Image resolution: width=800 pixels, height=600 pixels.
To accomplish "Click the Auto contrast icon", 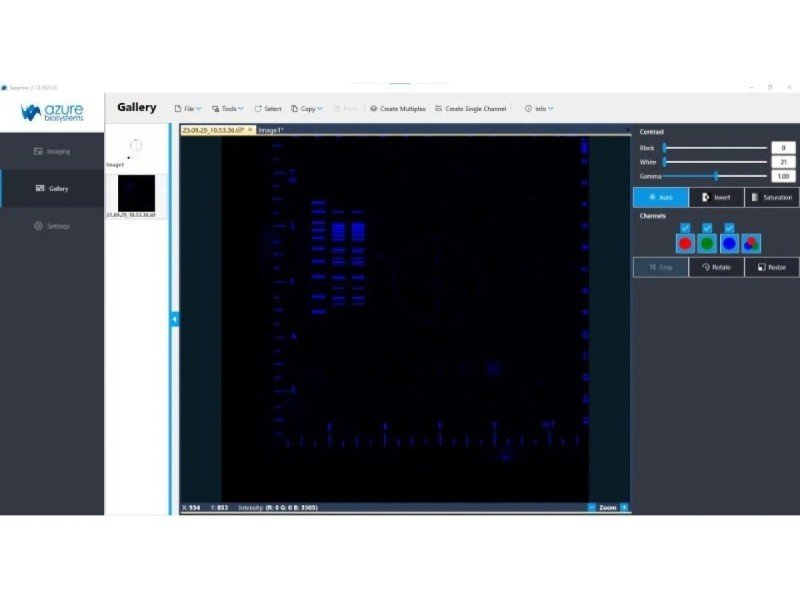I will pos(662,197).
